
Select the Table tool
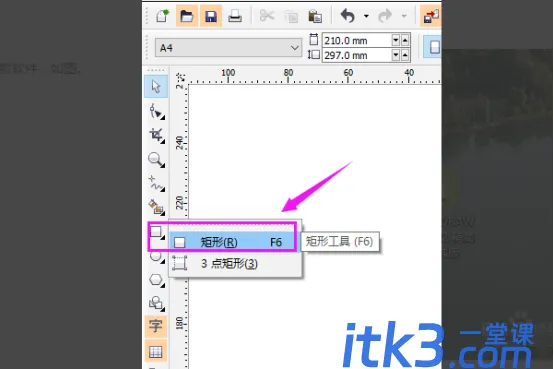(156, 351)
